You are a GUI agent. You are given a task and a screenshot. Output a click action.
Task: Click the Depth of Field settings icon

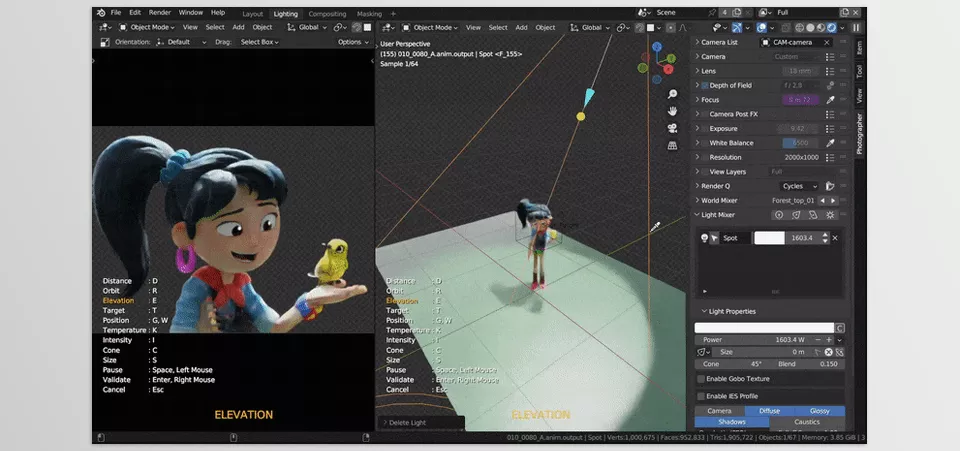(830, 86)
